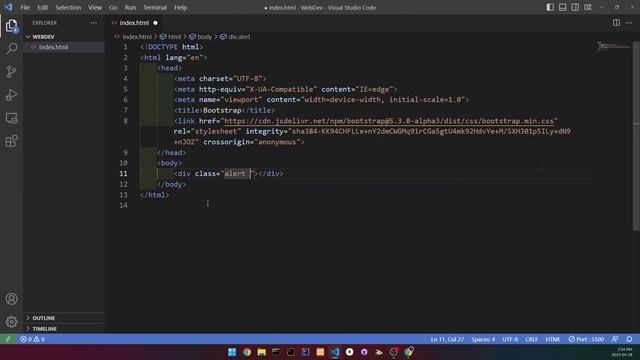Click the Windows Start button
The height and width of the screenshot is (360, 640).
(x=232, y=352)
